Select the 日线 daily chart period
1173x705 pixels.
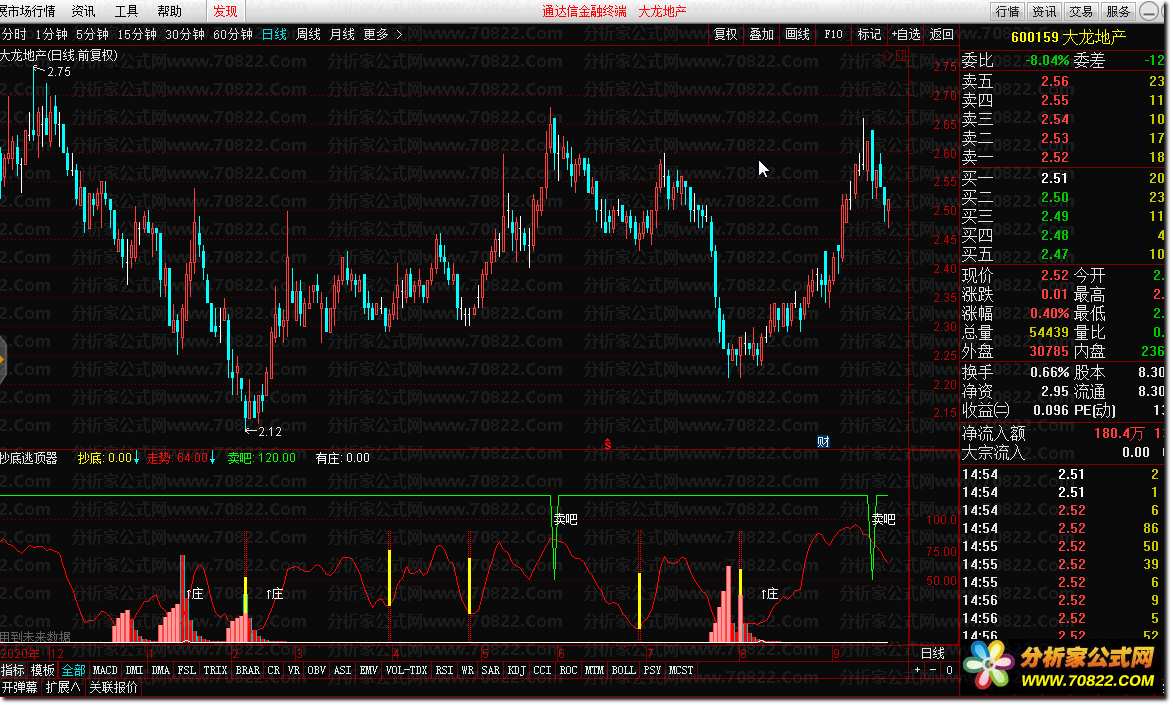(274, 34)
